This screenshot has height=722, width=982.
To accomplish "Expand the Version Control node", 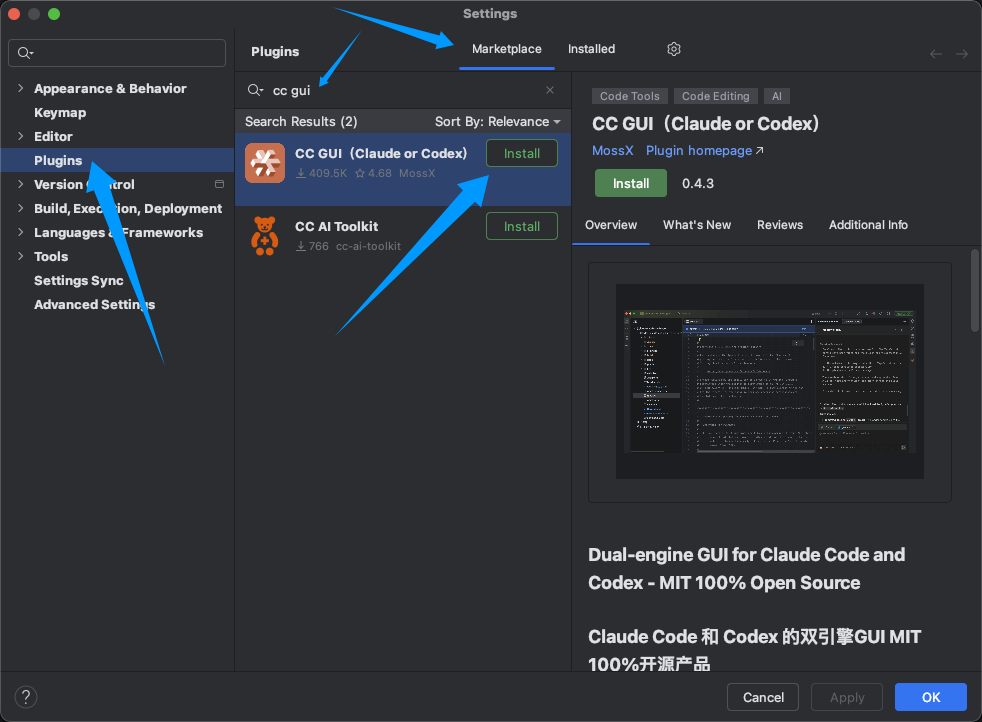I will [21, 184].
